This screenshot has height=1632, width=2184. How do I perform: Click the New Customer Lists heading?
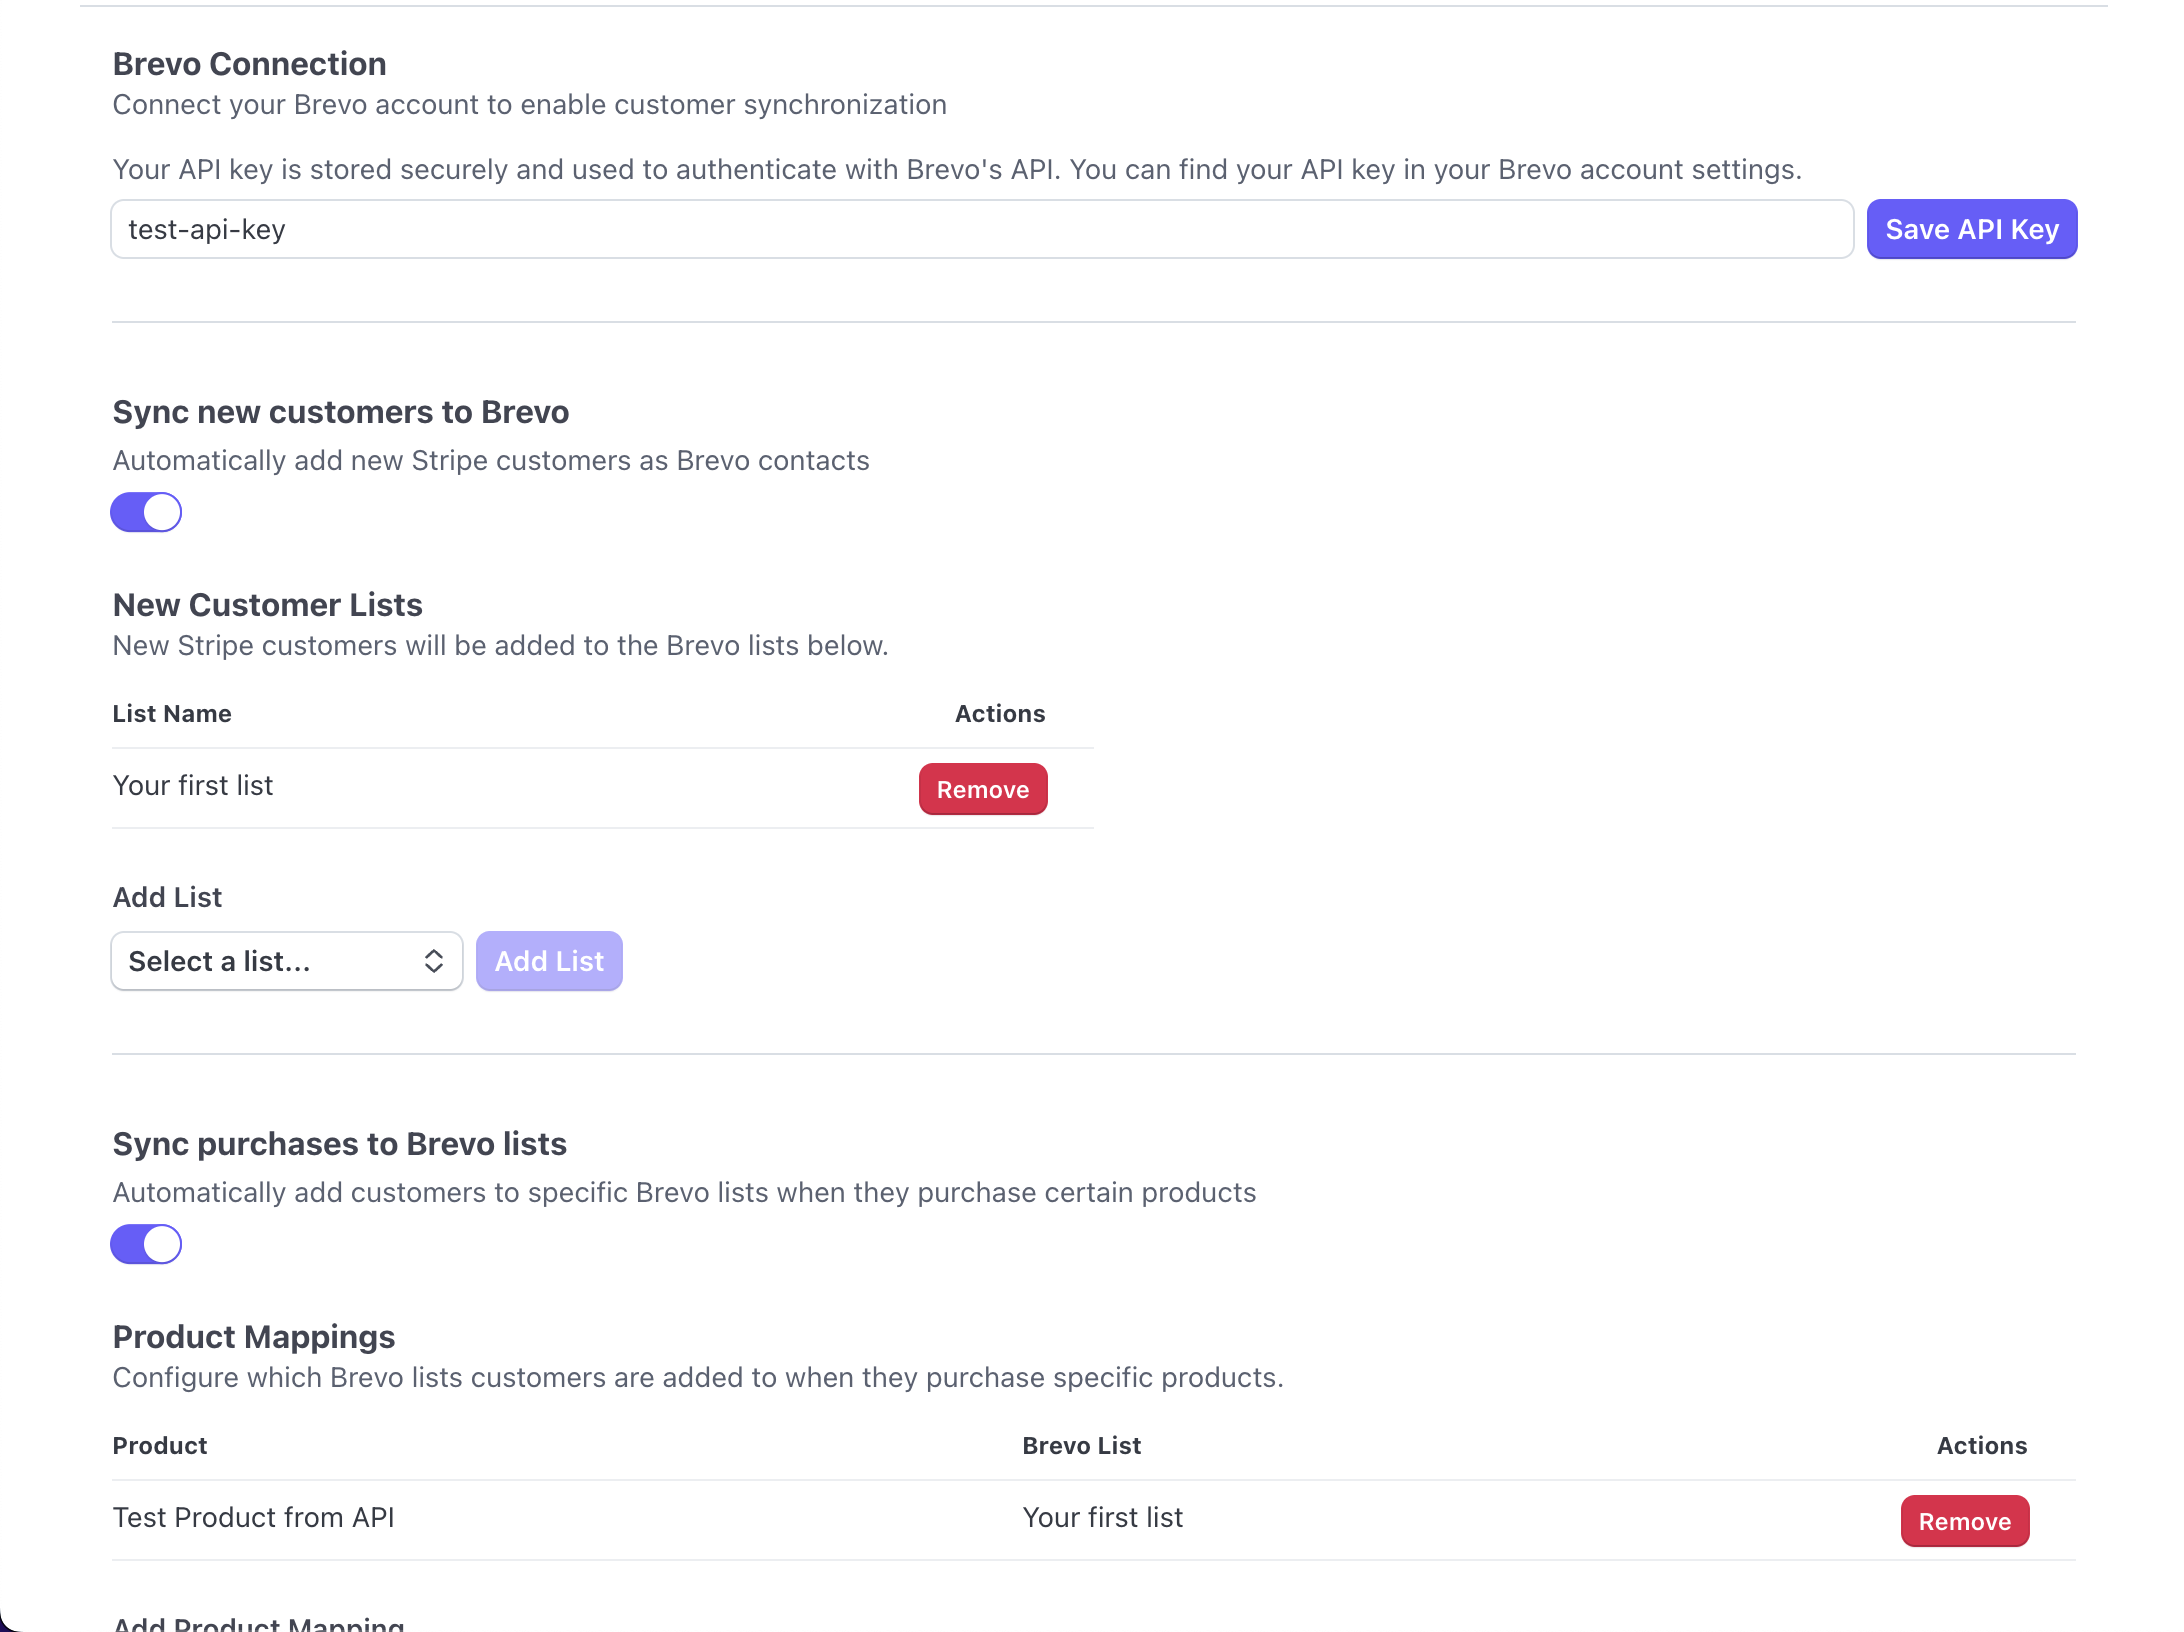(267, 605)
